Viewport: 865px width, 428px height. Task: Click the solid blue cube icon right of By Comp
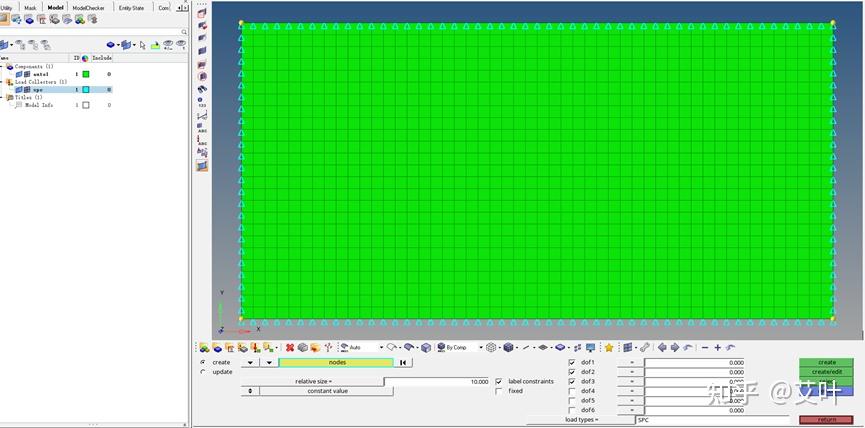coord(508,347)
